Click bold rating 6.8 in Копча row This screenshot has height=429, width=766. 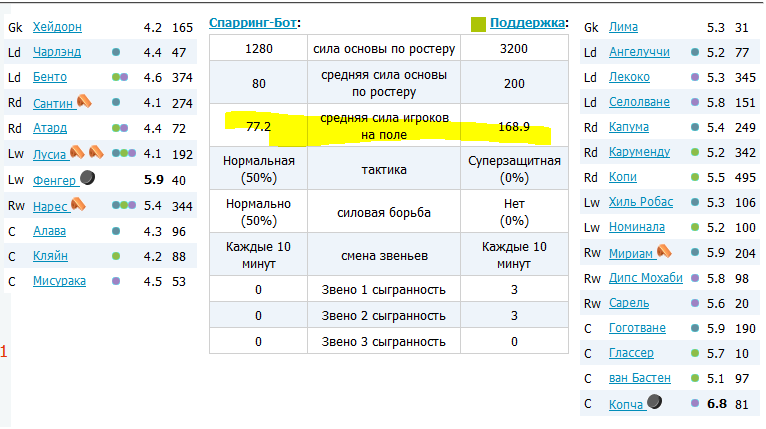717,404
